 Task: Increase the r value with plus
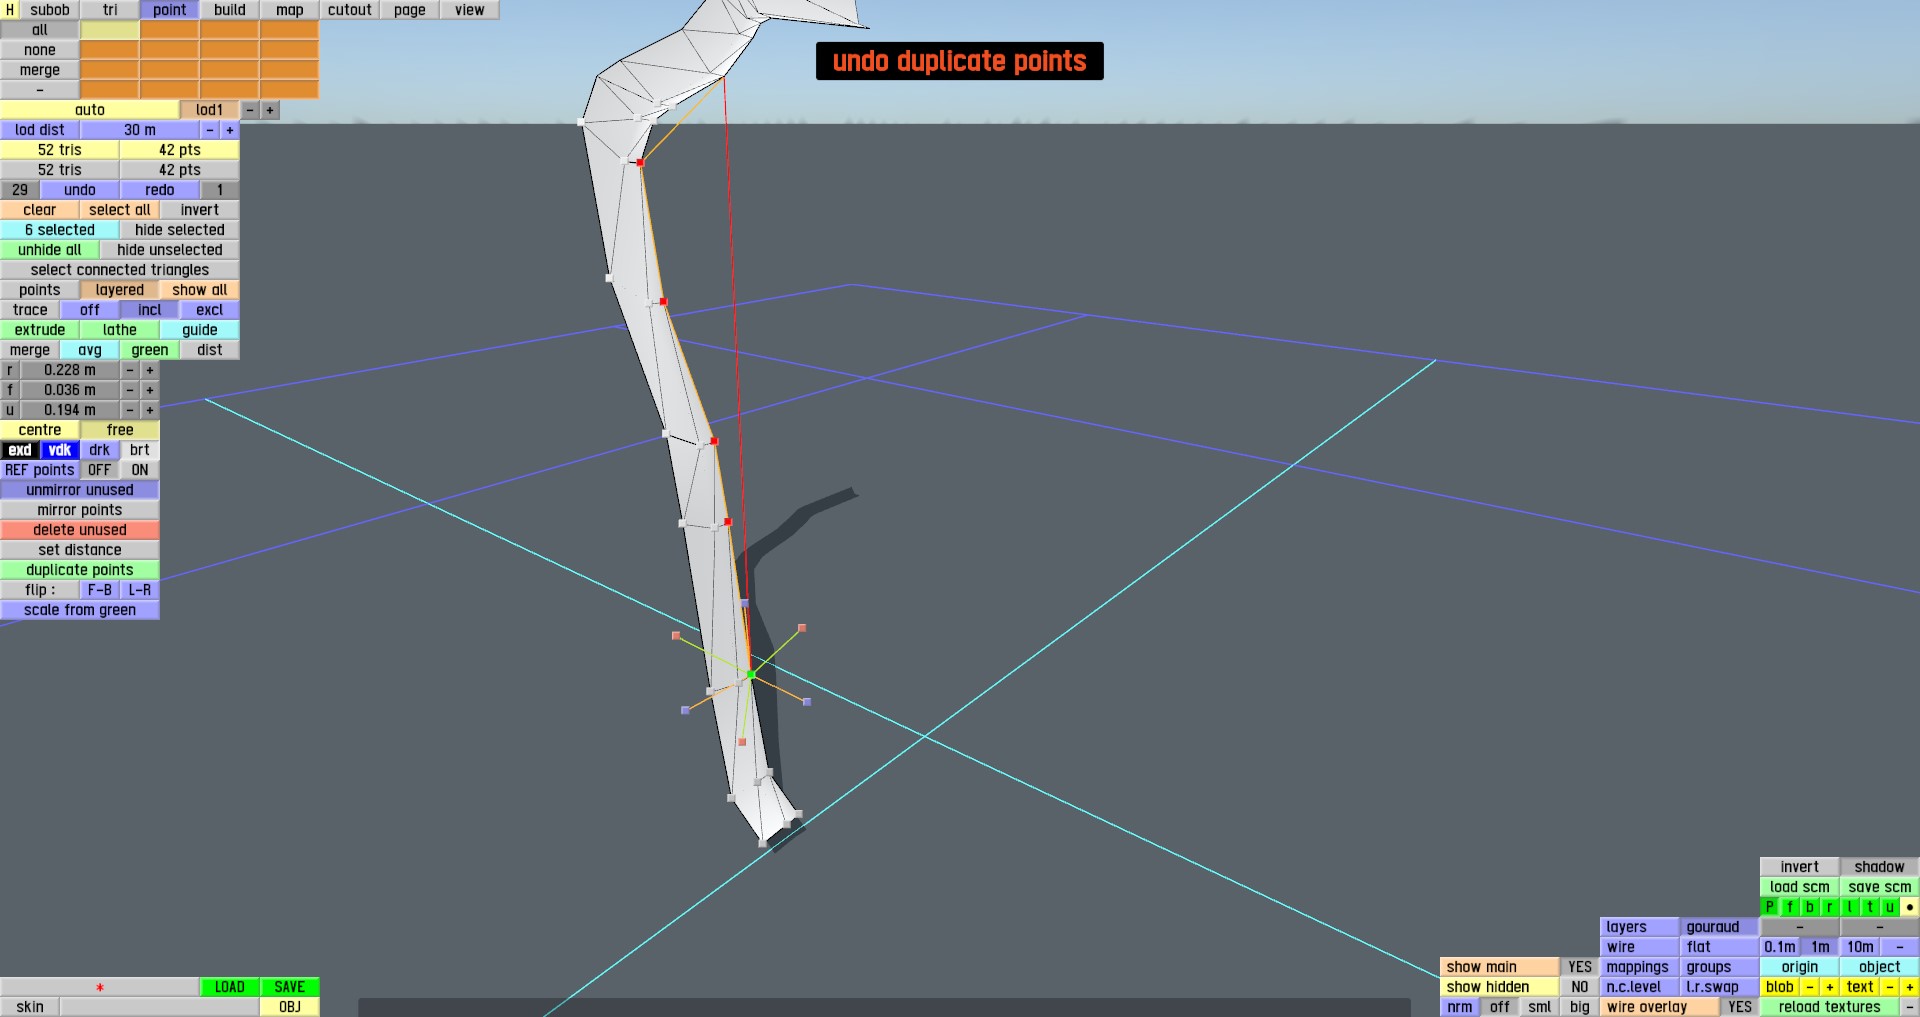(x=150, y=370)
